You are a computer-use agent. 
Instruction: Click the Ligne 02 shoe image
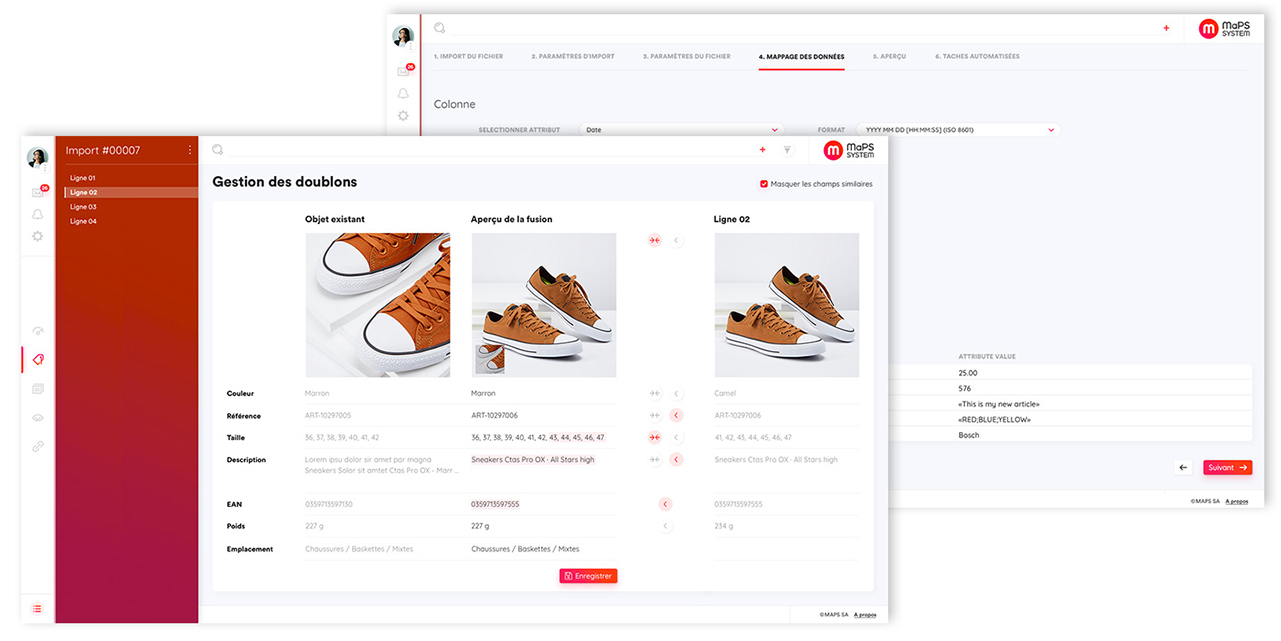click(x=787, y=305)
